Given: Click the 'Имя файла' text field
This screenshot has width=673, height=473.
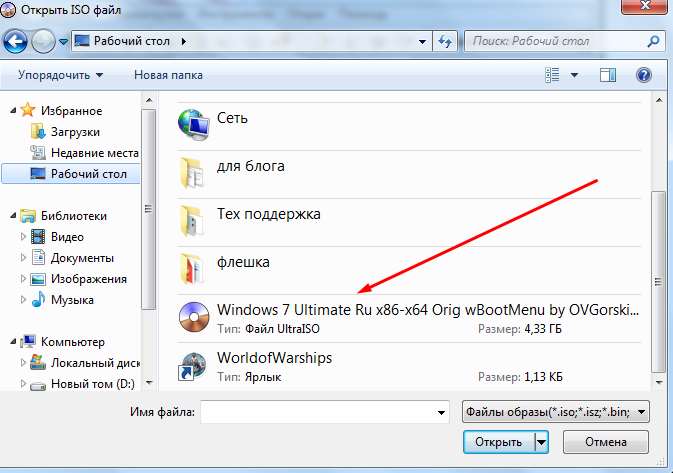Looking at the screenshot, I should (323, 412).
